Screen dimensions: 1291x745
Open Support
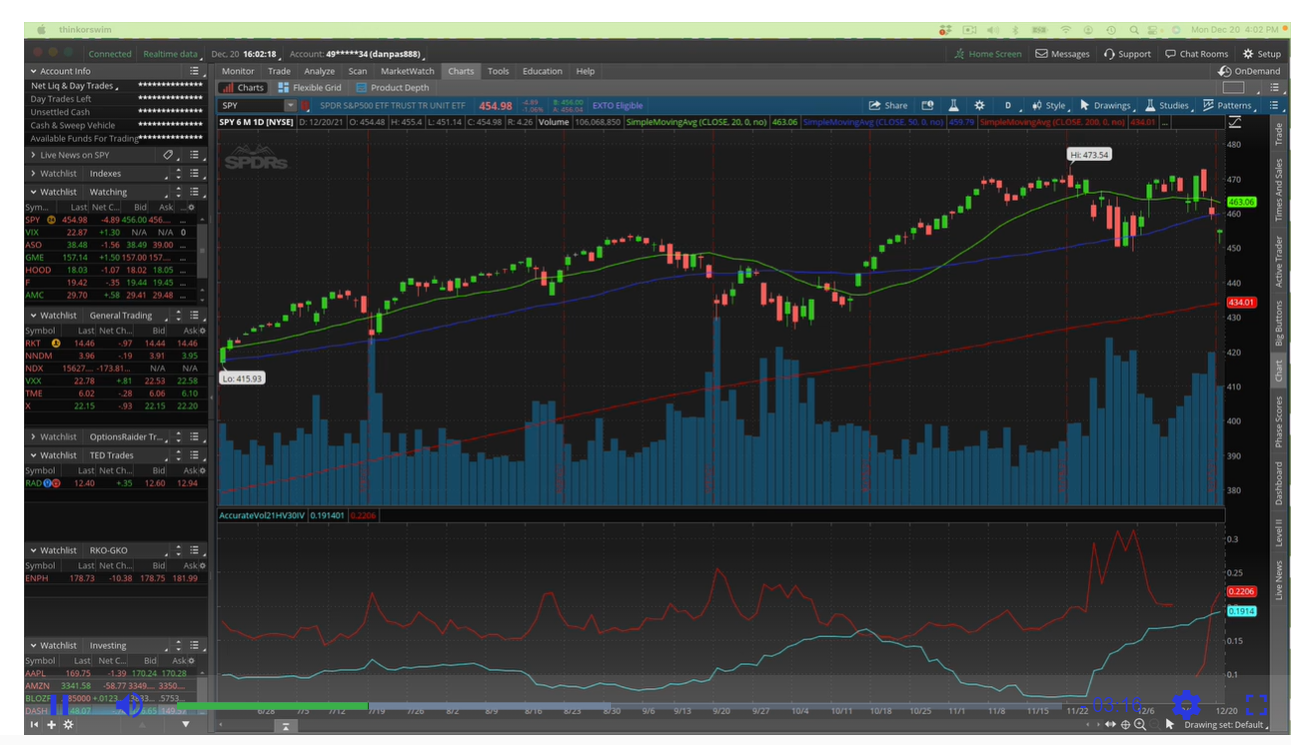pyautogui.click(x=1127, y=54)
